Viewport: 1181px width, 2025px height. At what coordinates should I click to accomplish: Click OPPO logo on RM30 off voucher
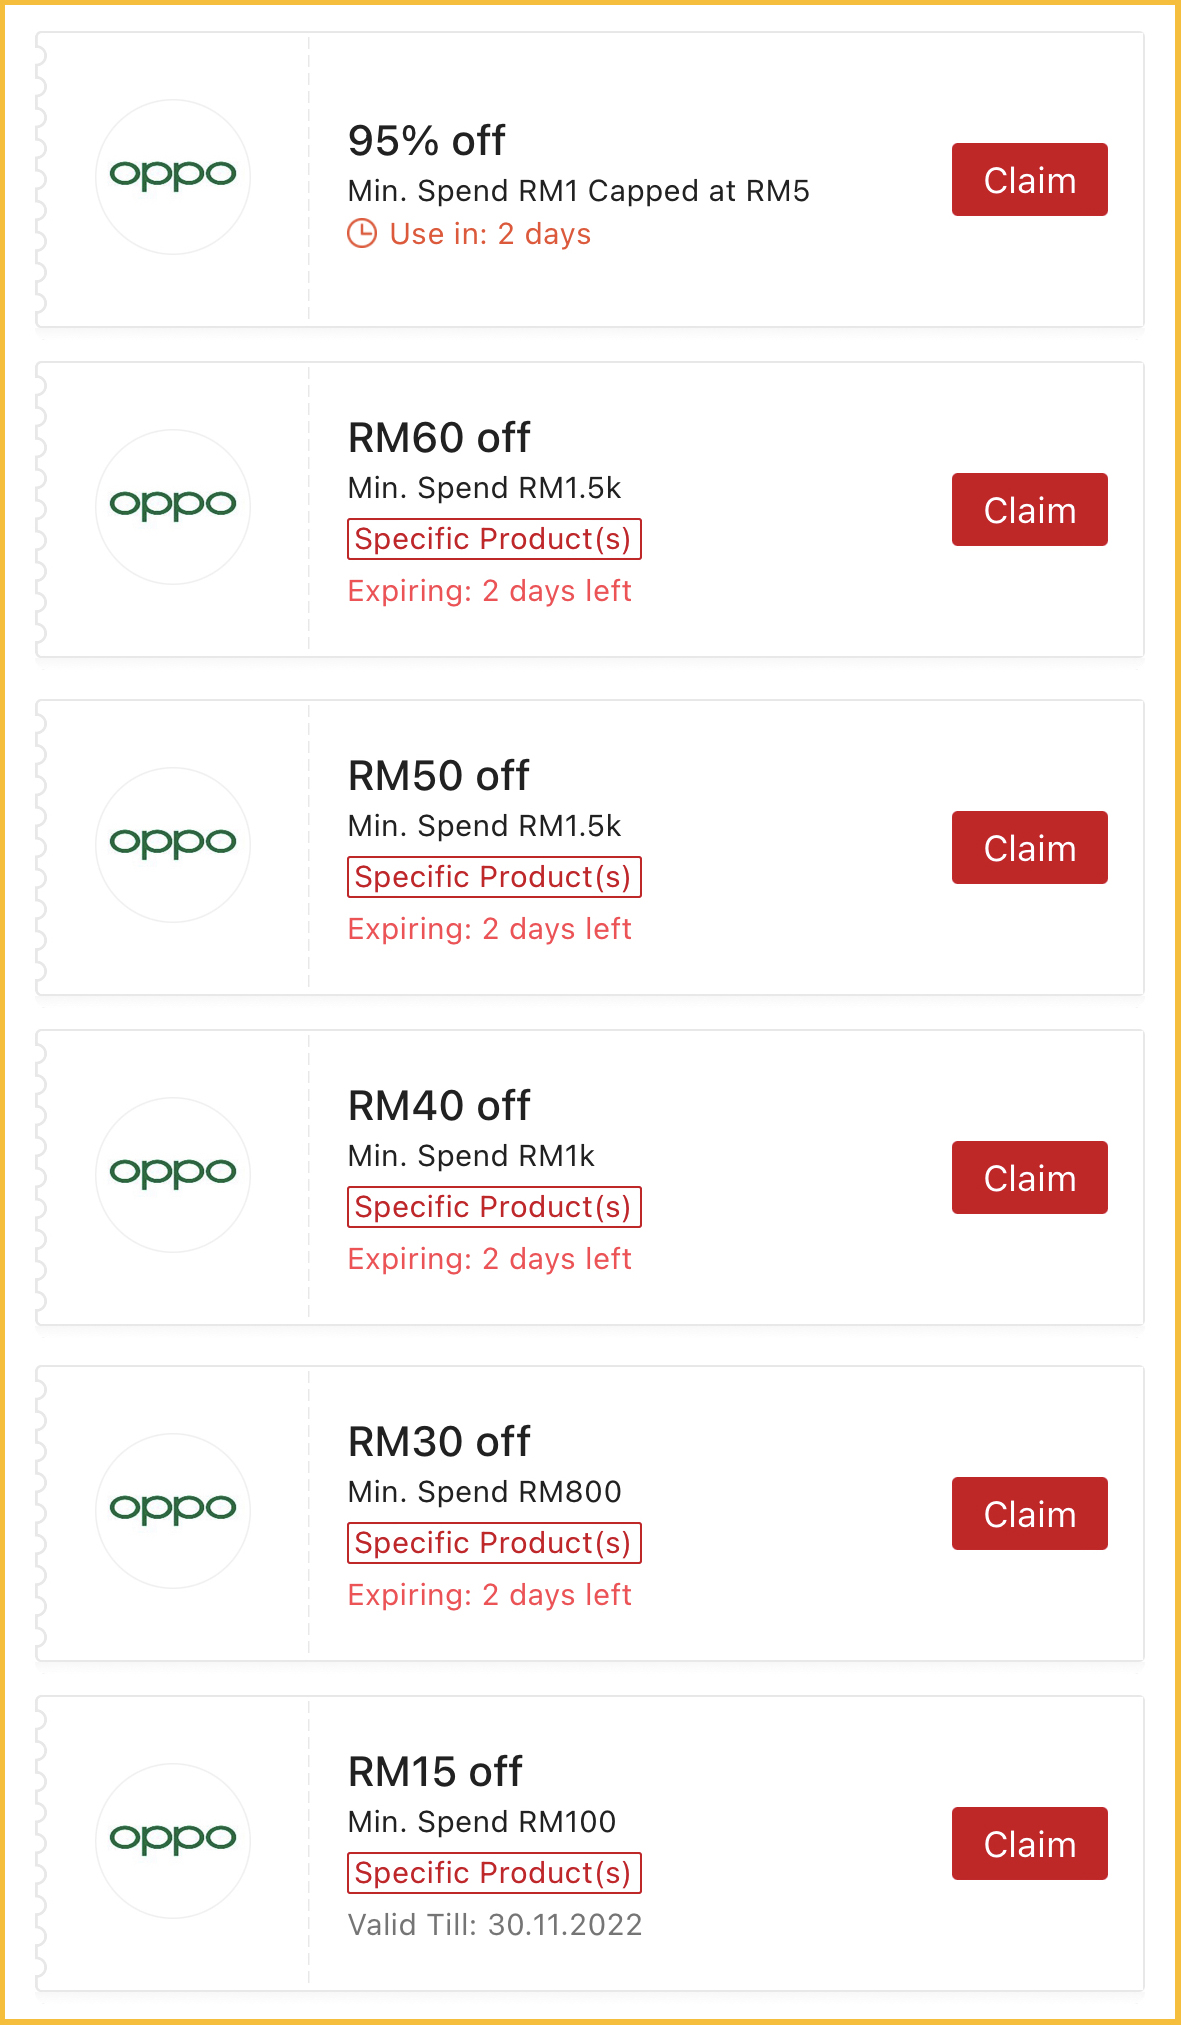point(173,1510)
